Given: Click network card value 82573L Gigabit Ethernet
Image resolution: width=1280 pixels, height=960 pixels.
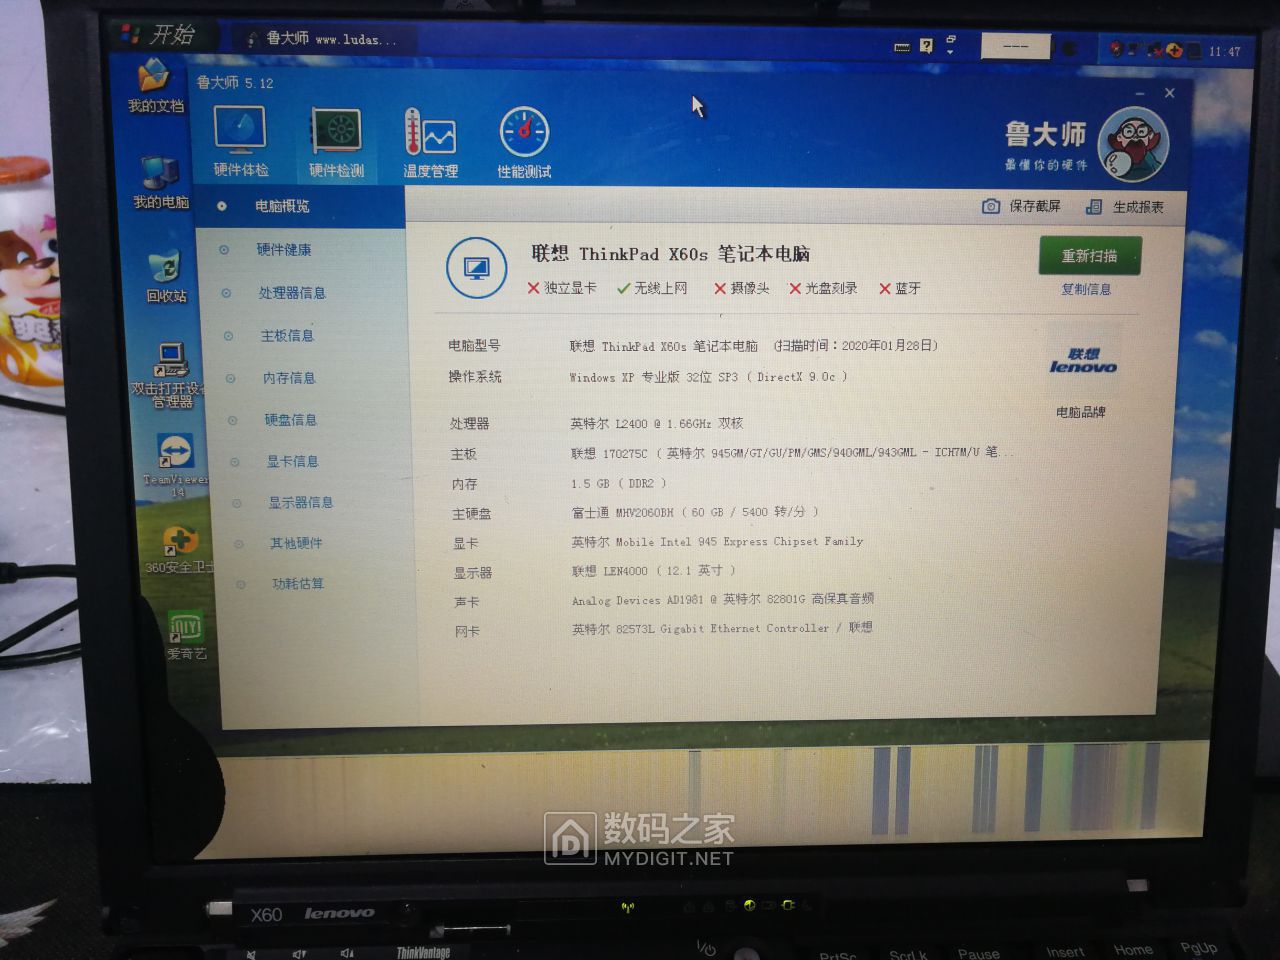Looking at the screenshot, I should [722, 628].
